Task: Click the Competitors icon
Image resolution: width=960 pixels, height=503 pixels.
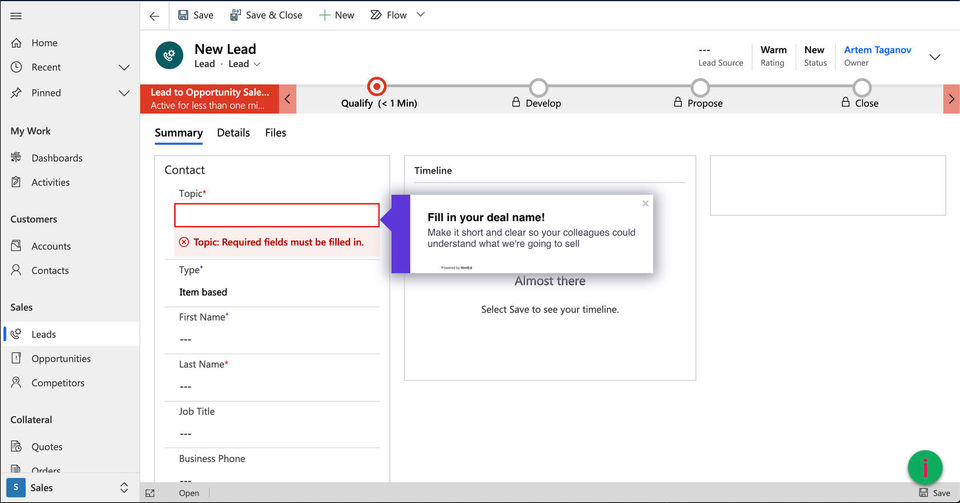Action: [x=17, y=382]
